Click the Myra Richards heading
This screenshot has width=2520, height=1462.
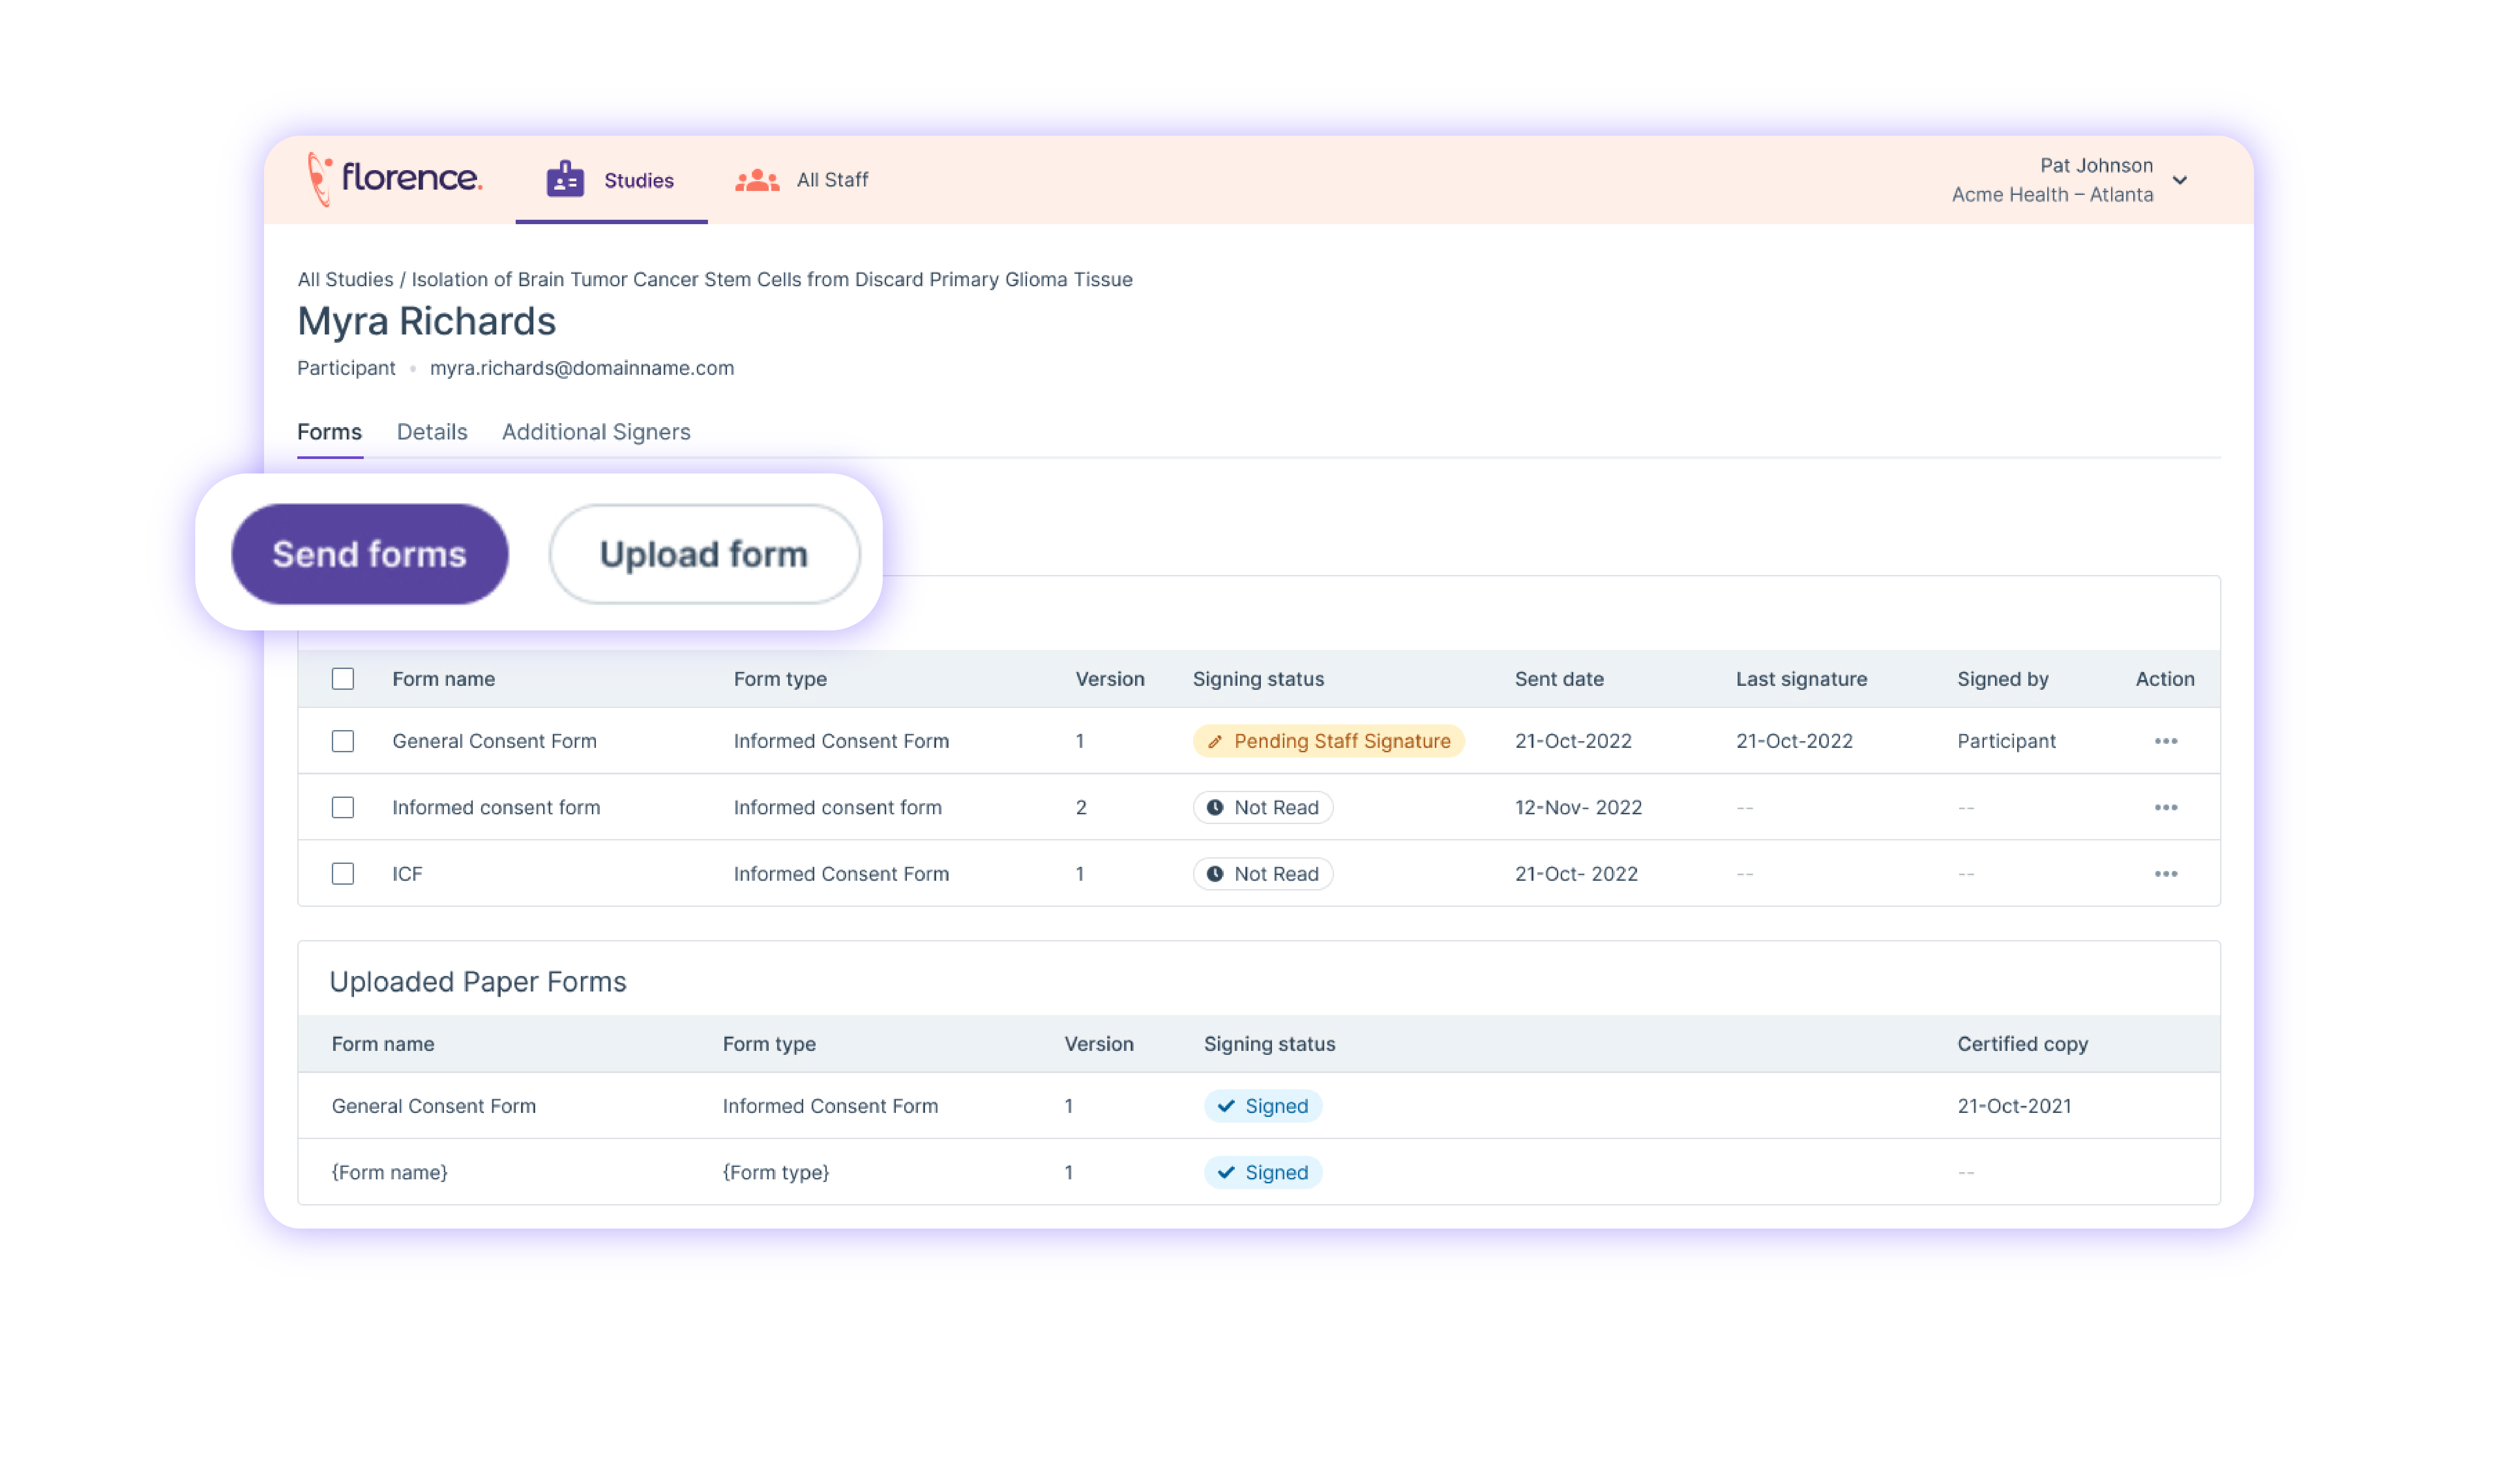coord(426,321)
